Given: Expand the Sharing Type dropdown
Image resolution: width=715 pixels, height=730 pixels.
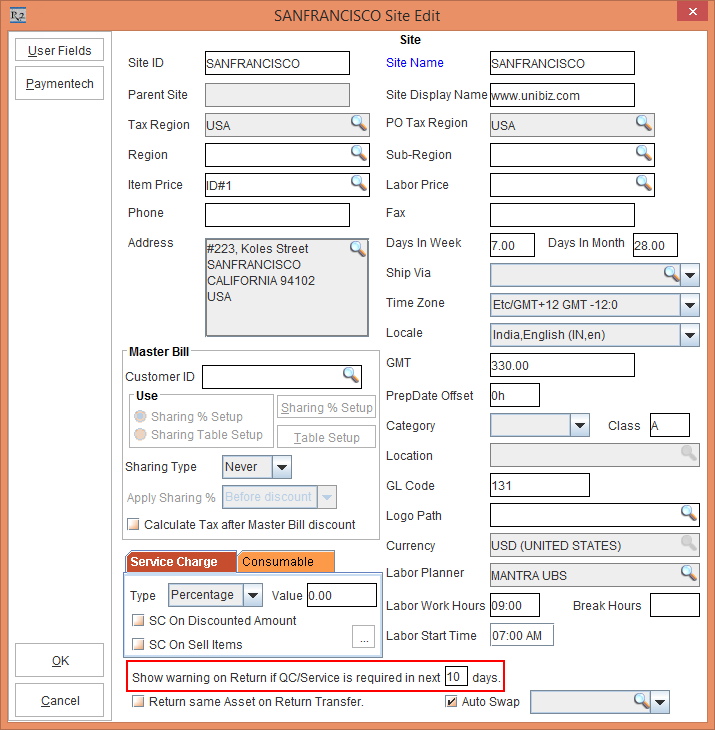Looking at the screenshot, I should point(281,467).
